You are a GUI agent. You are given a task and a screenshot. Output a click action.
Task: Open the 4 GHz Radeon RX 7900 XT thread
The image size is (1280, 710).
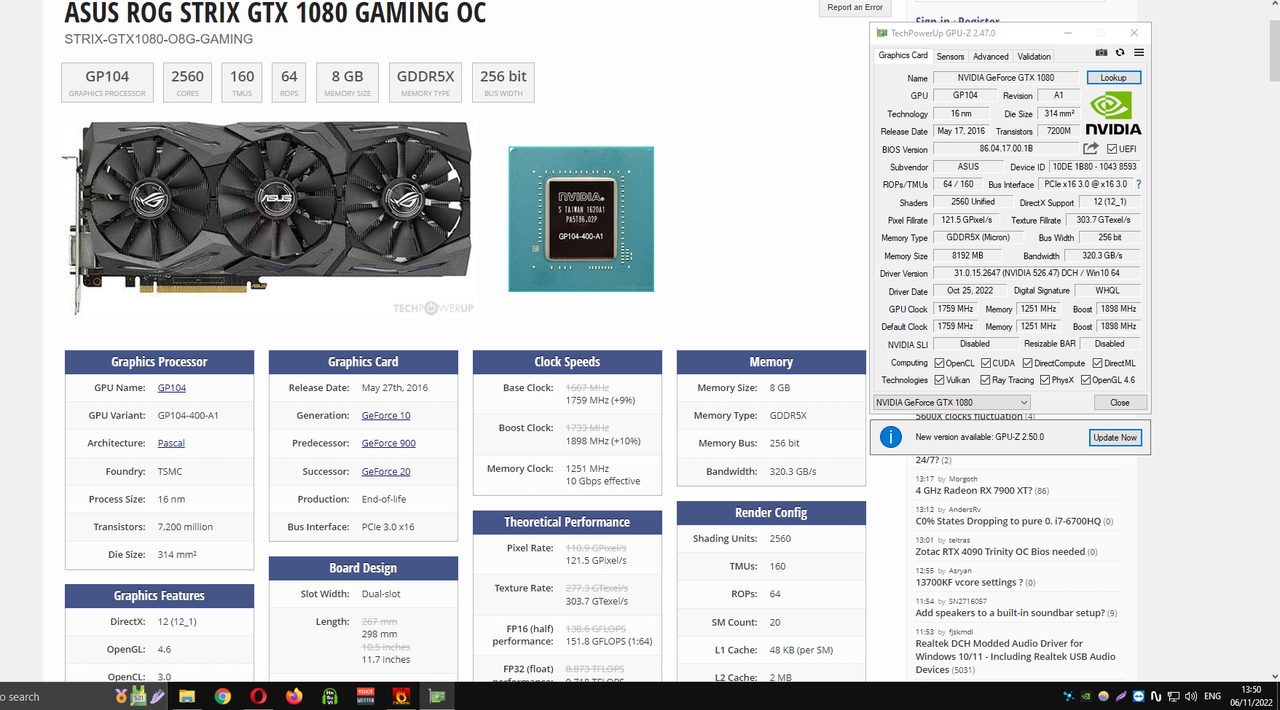pyautogui.click(x=973, y=491)
